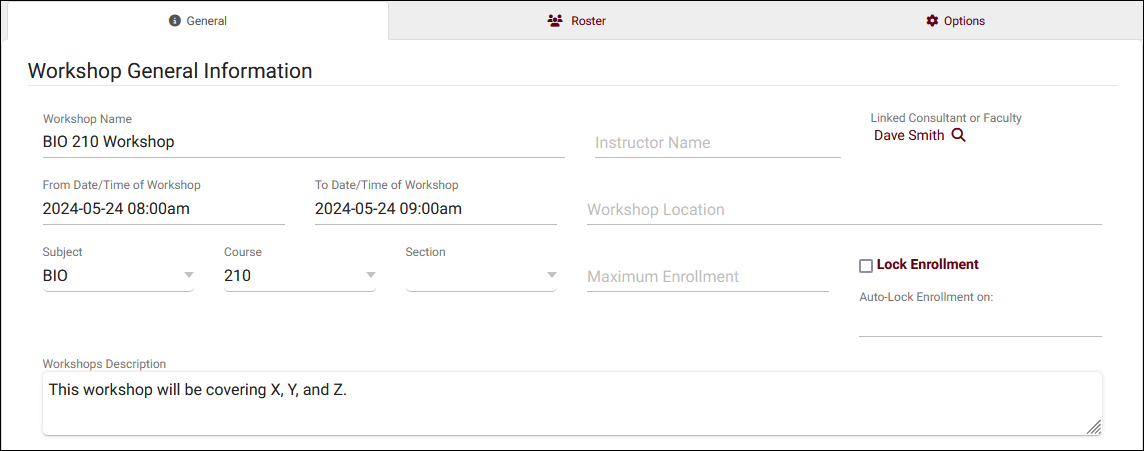1144x451 pixels.
Task: Edit the From Date/Time of Workshop field
Action: point(163,209)
